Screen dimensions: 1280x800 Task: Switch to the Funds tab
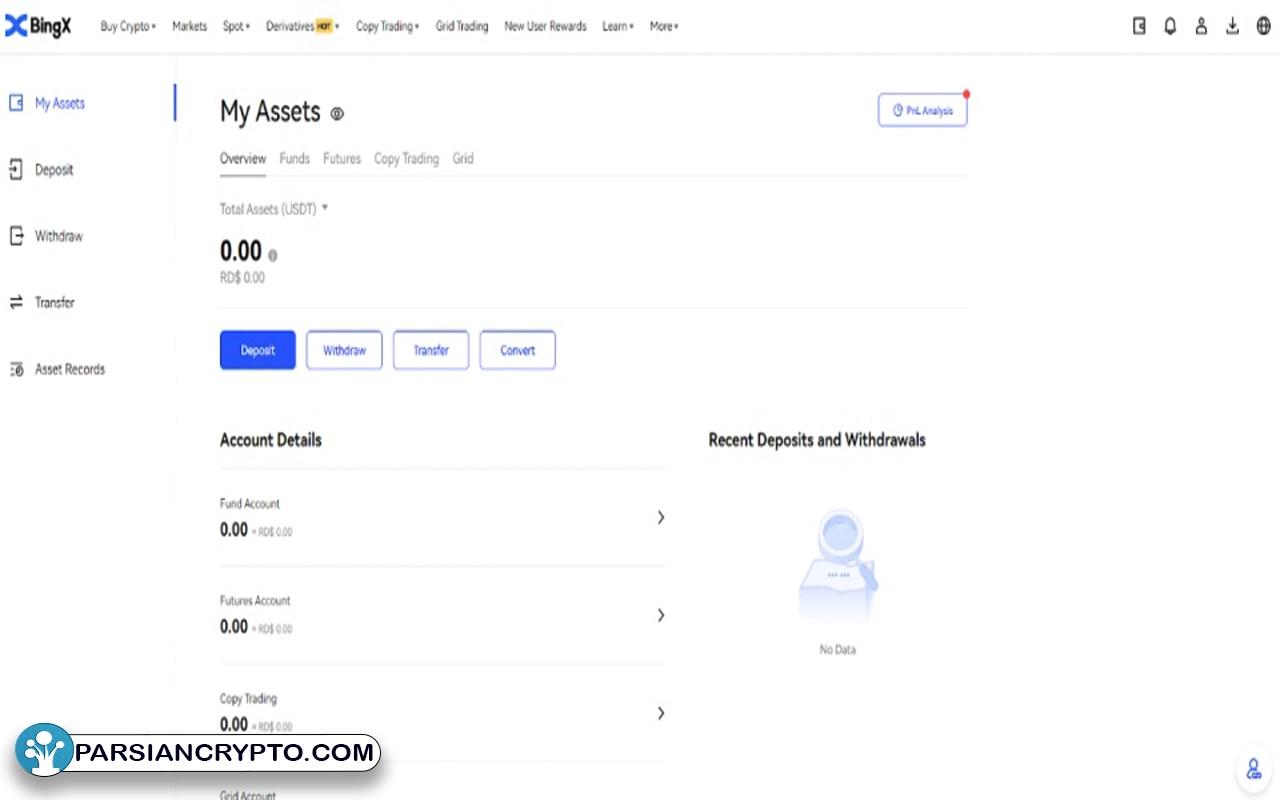(x=294, y=159)
